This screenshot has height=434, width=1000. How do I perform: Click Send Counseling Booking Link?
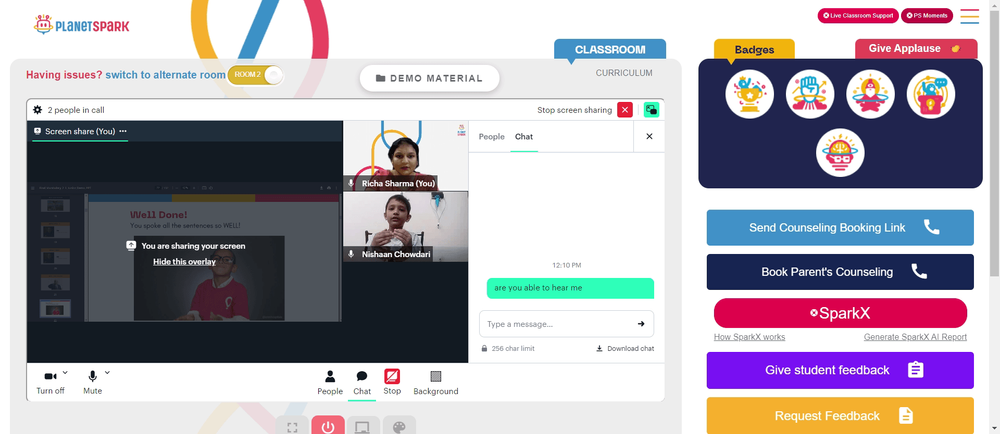point(840,228)
